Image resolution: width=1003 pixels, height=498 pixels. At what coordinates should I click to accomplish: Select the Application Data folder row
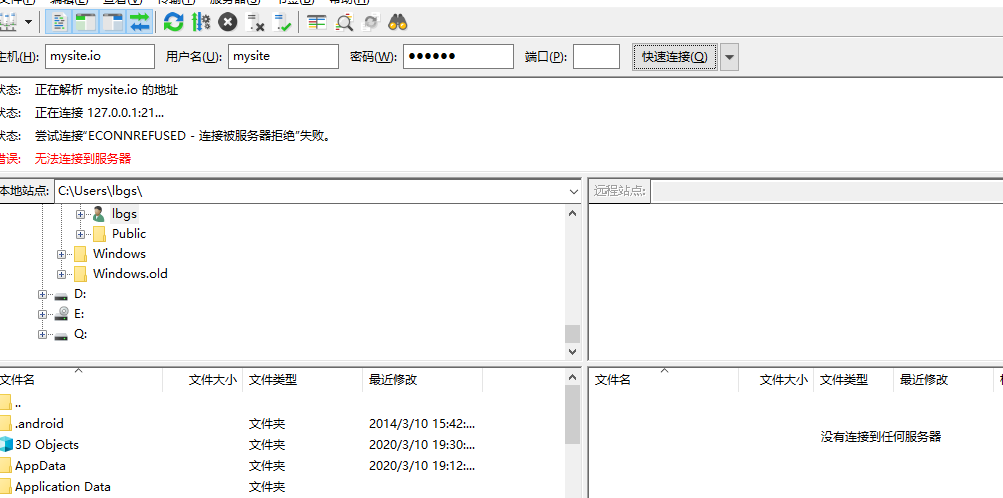281,486
